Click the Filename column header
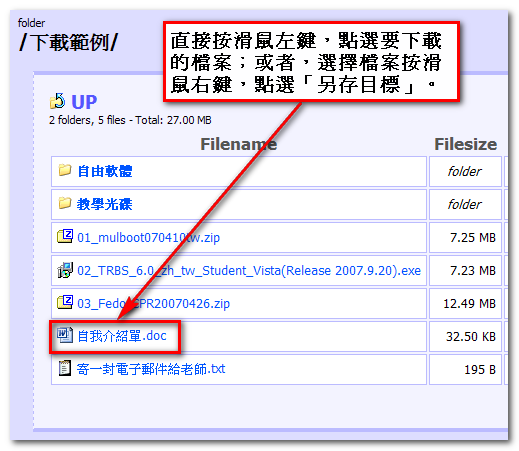 point(239,144)
